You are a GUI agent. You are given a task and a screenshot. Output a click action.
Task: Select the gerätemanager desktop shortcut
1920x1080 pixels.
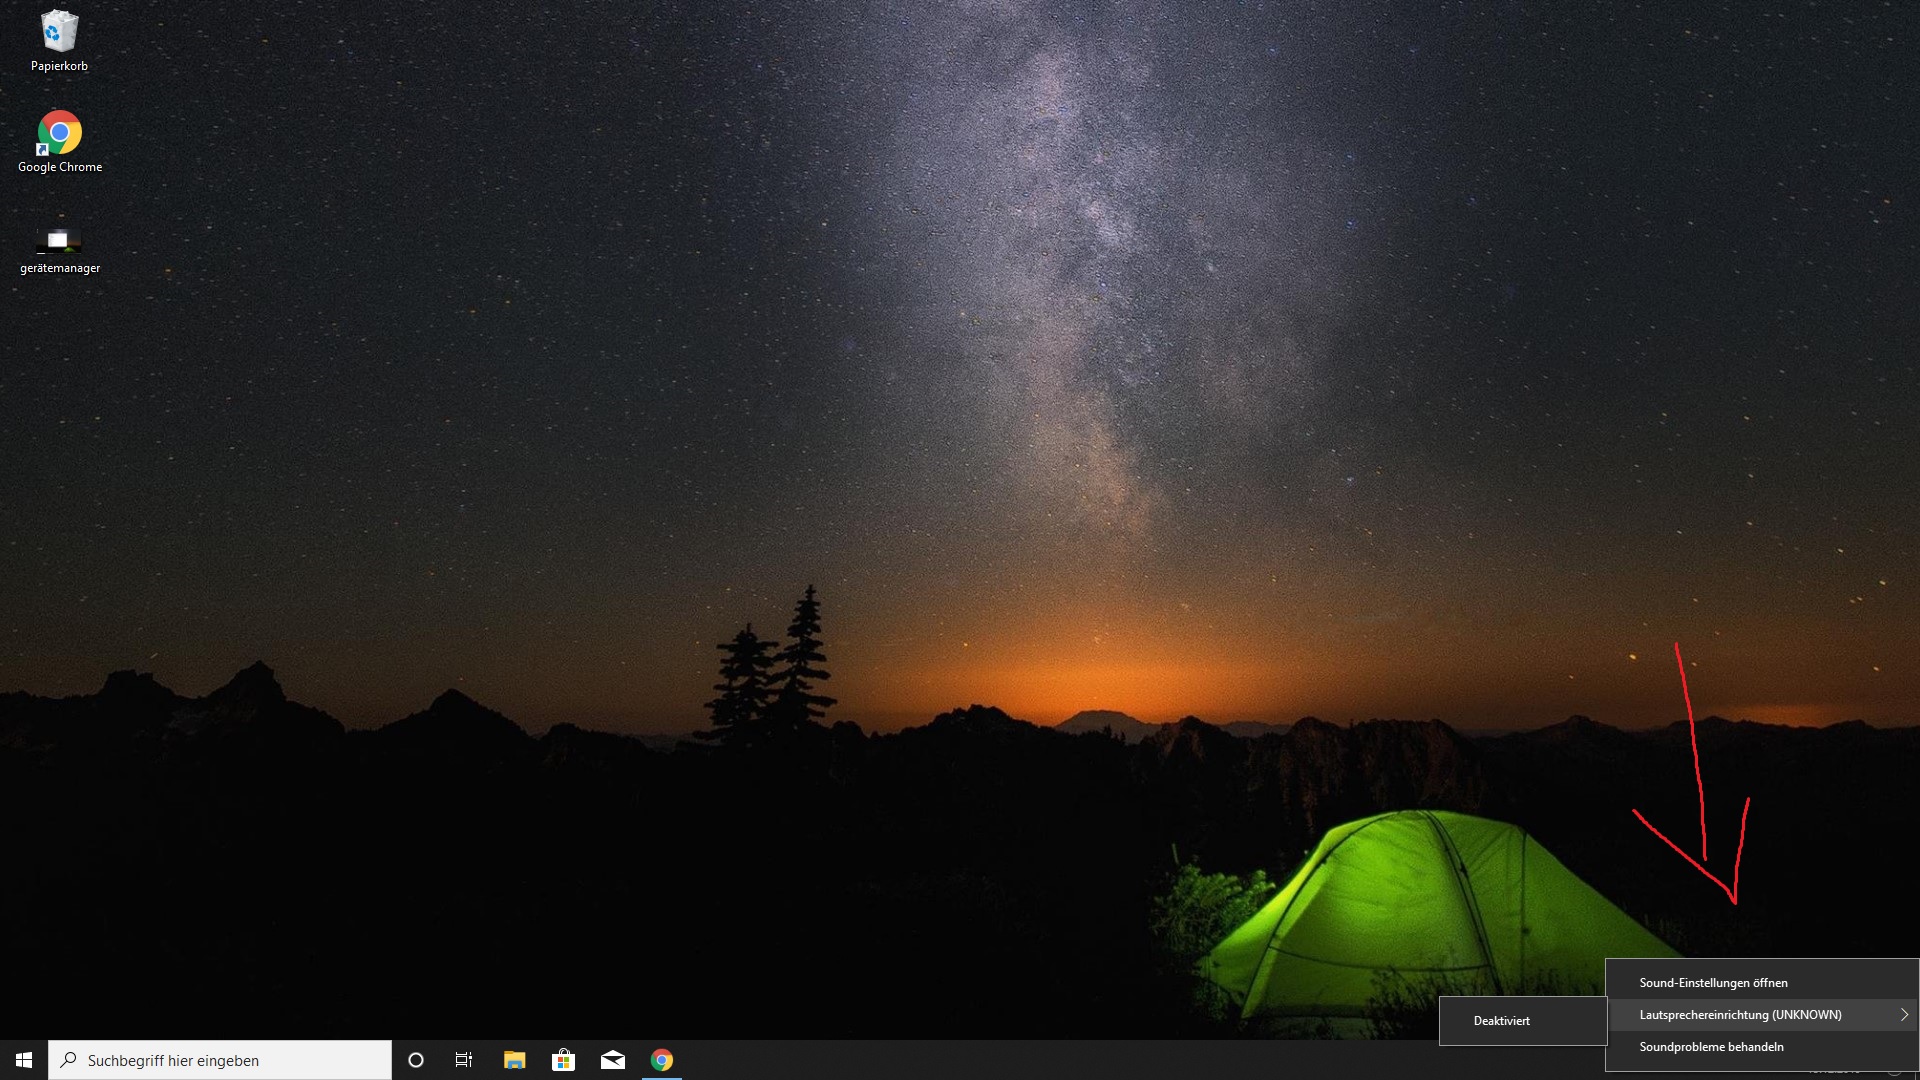59,240
